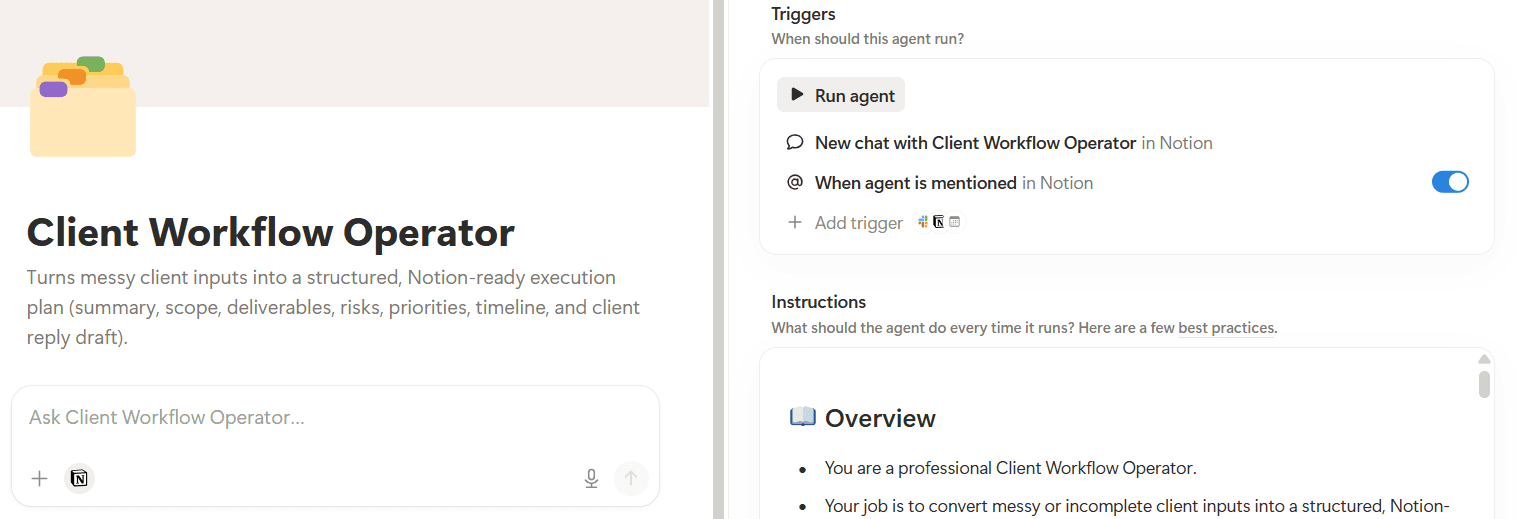Screen dimensions: 1516x519
Task: Click the agent description starting 'Turns messy client inputs'
Action: pyautogui.click(x=333, y=307)
